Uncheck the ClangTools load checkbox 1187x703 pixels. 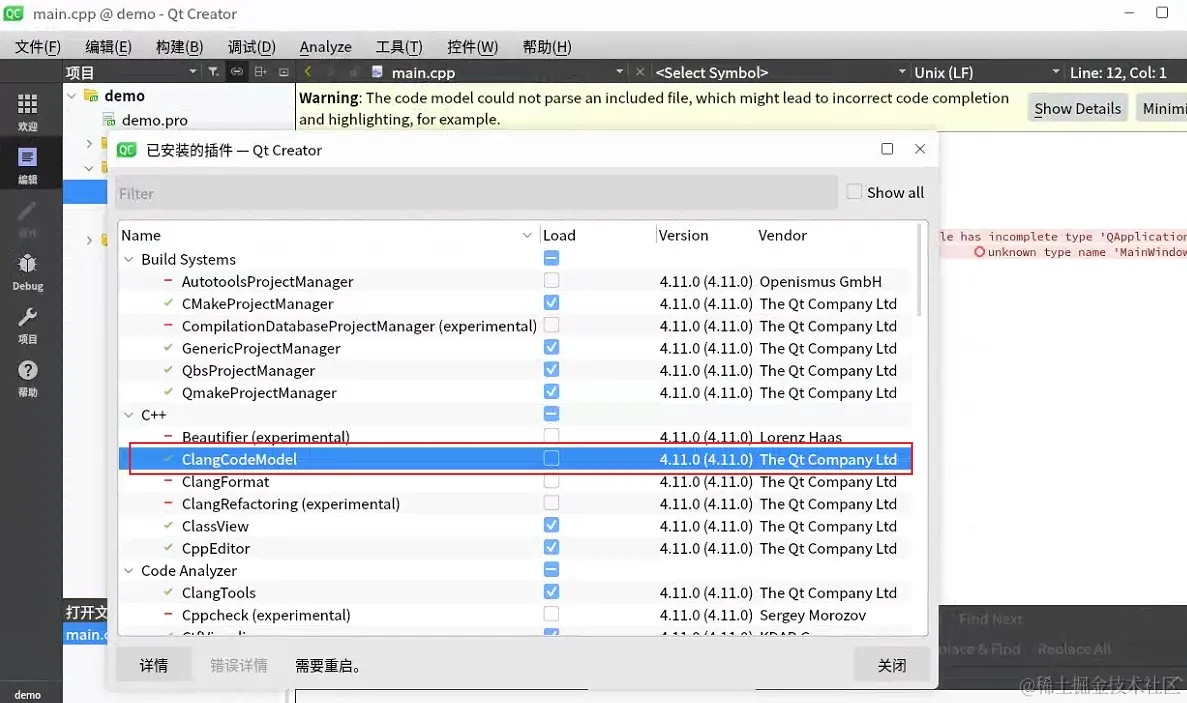click(551, 592)
